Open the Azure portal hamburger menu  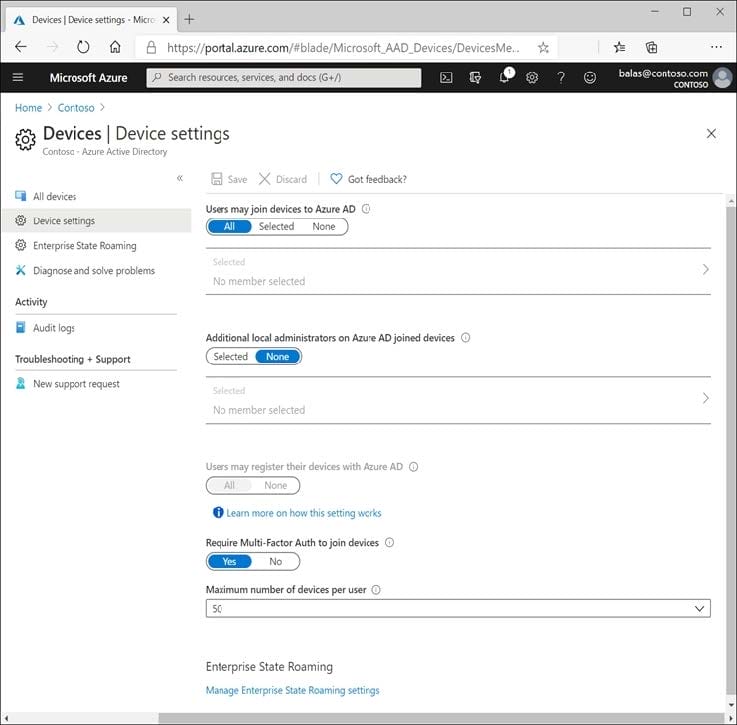click(18, 77)
